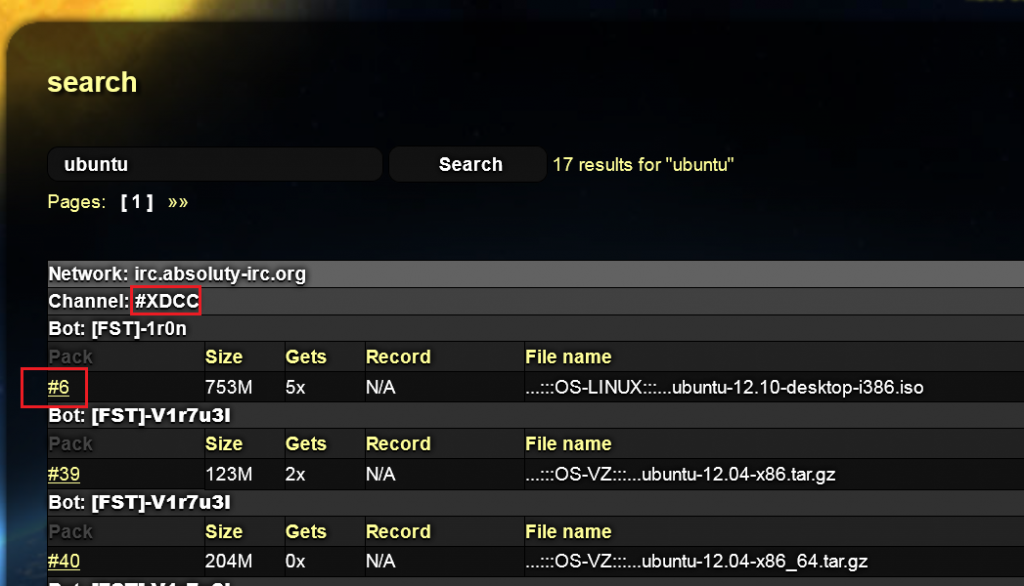Open pack #39 link

63,474
